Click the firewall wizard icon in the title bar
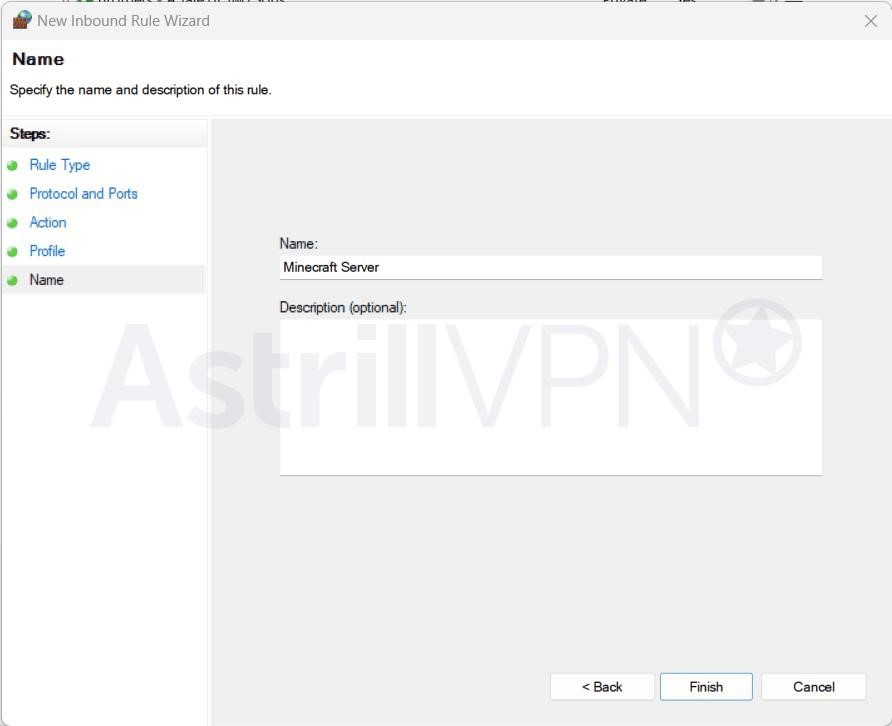This screenshot has height=726, width=892. tap(21, 20)
